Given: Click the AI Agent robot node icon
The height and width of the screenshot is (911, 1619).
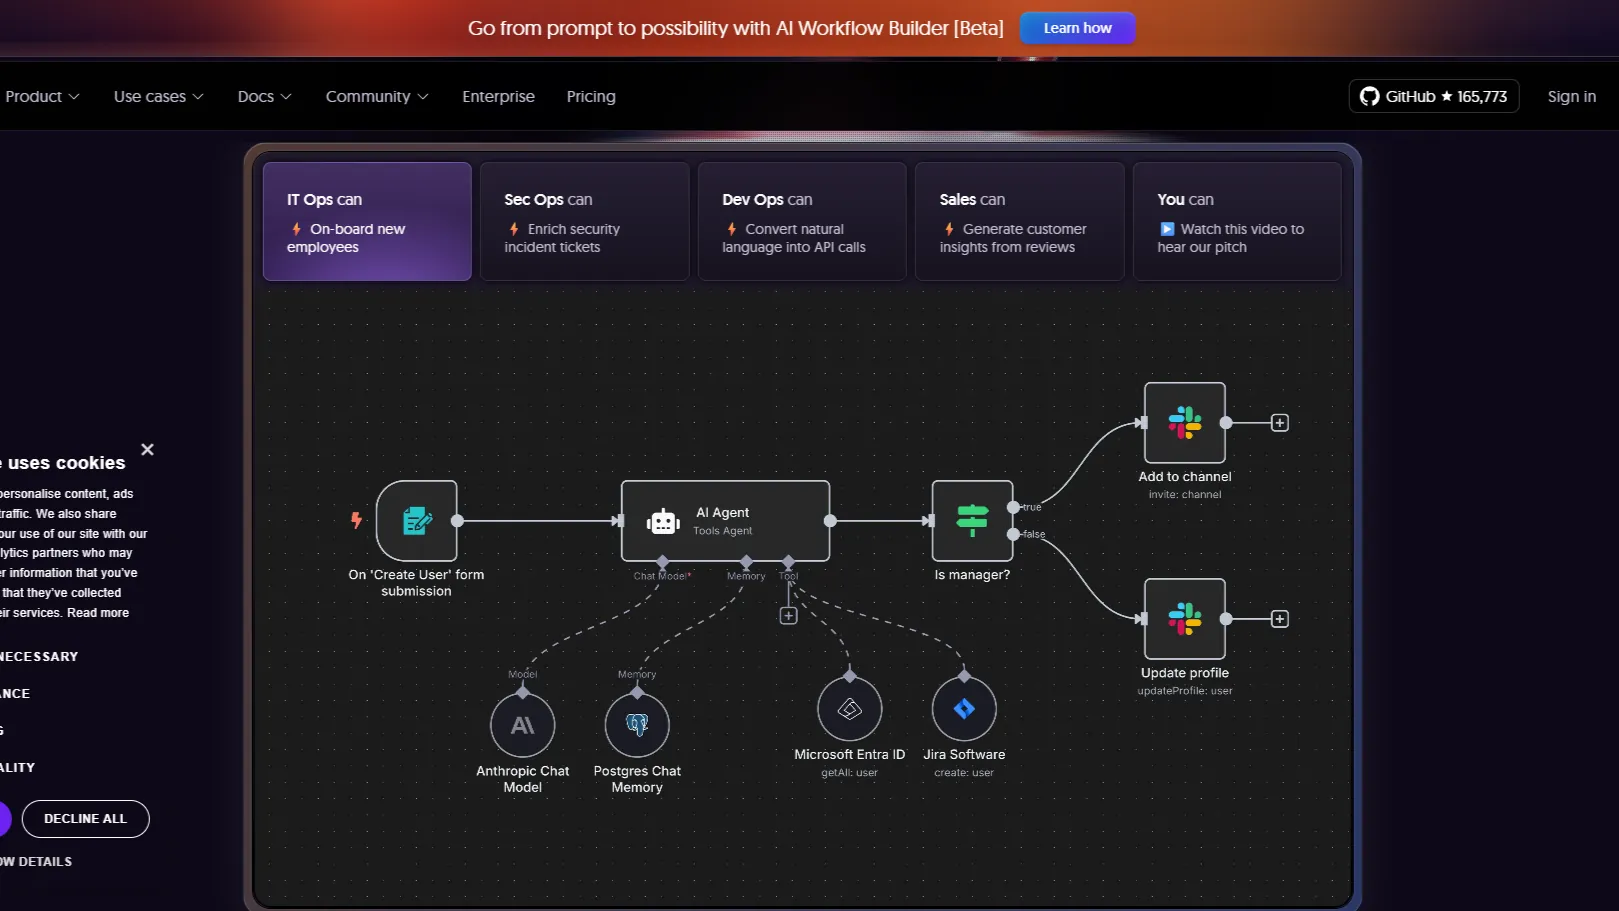Looking at the screenshot, I should (x=663, y=521).
